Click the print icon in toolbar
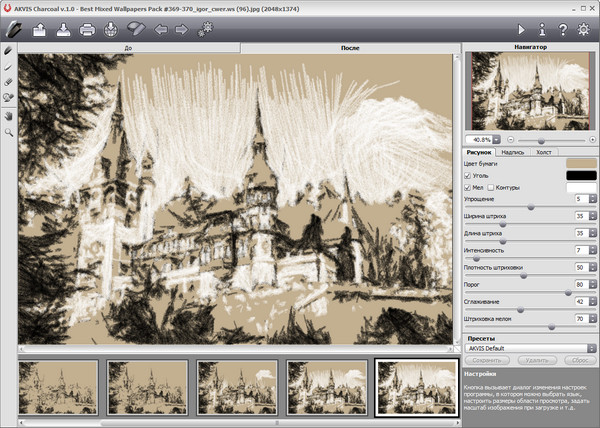Viewport: 600px width, 428px height. 87,29
